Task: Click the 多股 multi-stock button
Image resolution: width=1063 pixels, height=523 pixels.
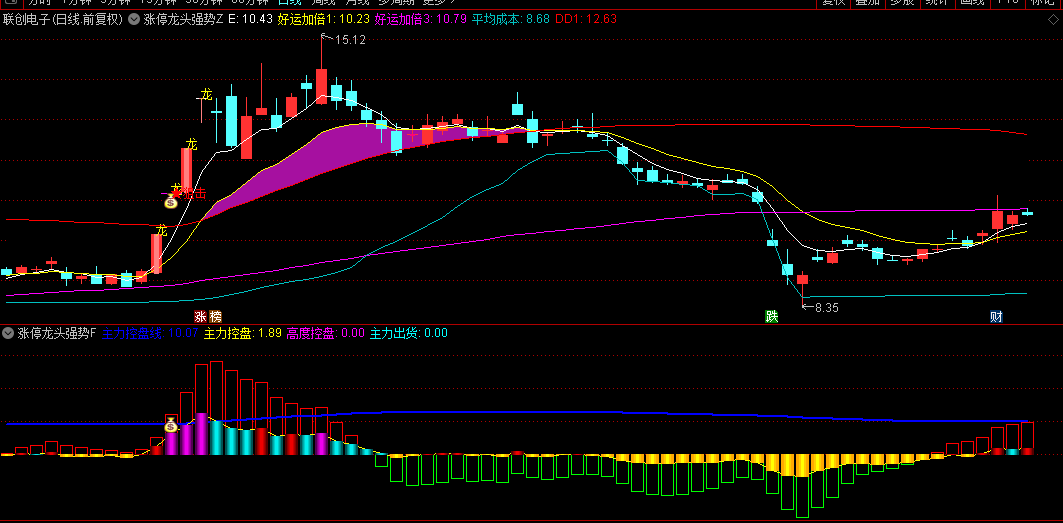Action: [903, 3]
